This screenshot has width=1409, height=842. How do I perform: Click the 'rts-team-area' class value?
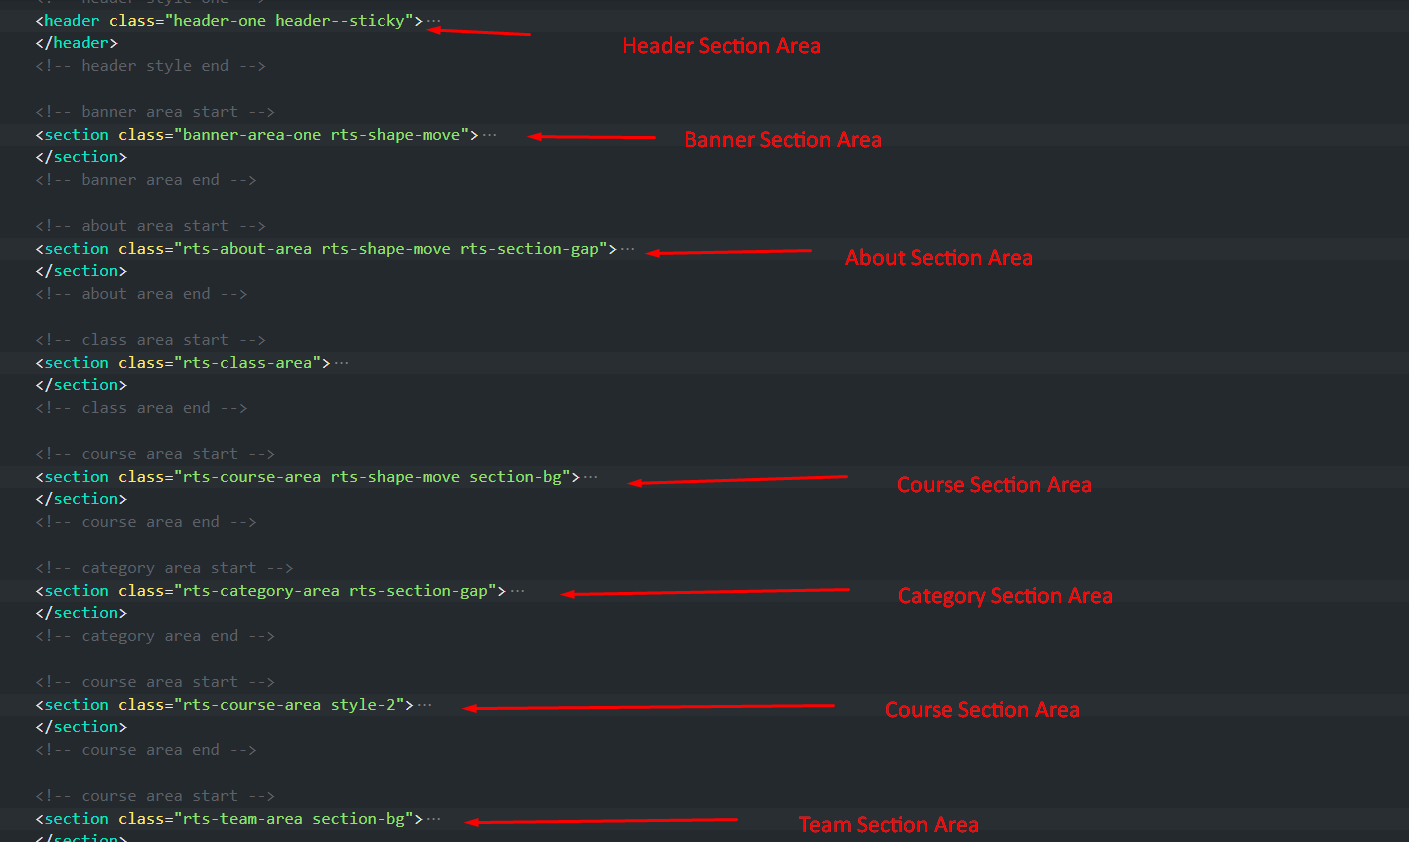tap(242, 819)
